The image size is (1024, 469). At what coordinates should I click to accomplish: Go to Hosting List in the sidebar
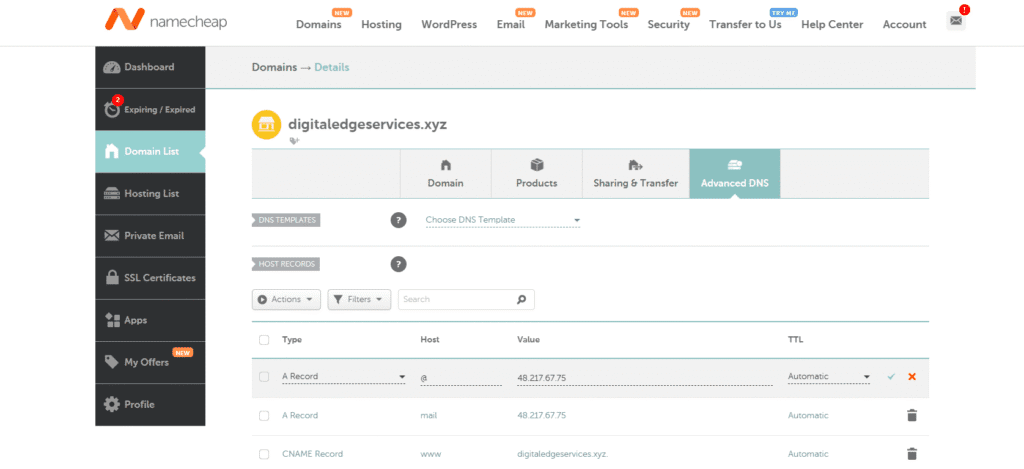(x=150, y=193)
